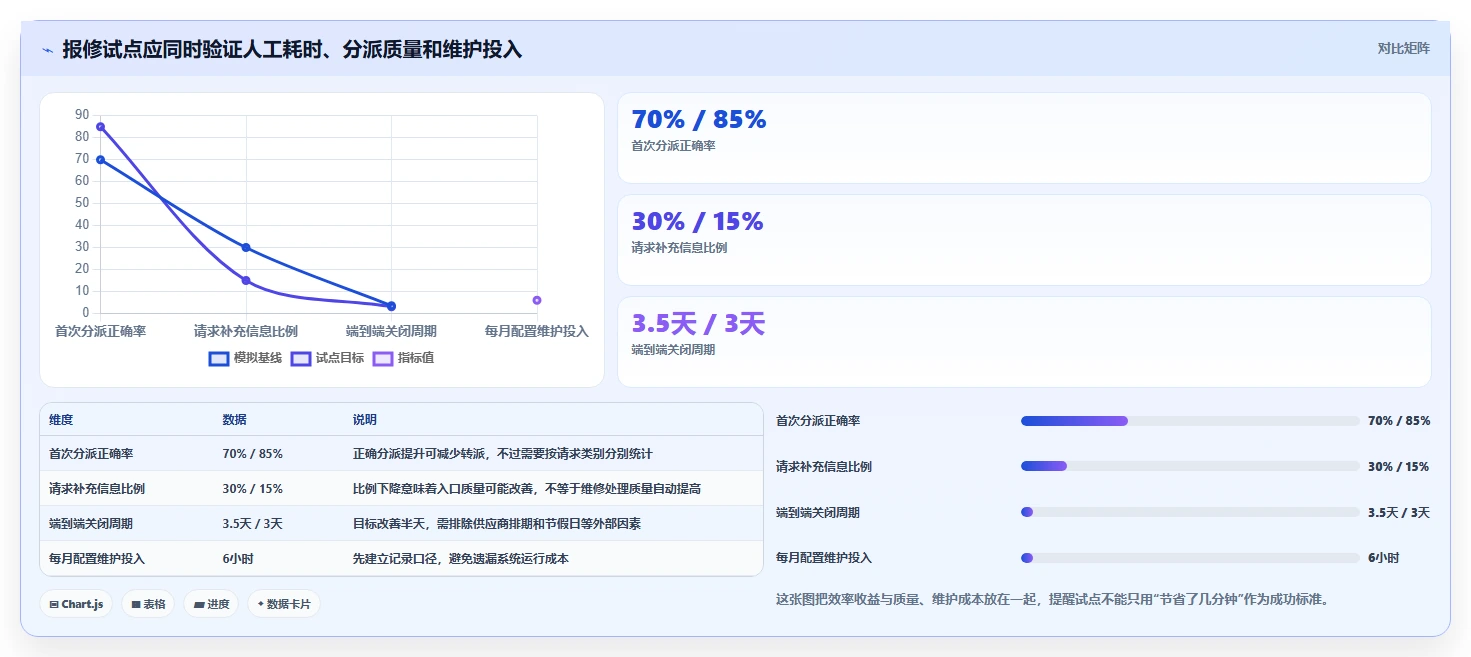
Task: Click the 模拟基线 data point at 请求补充信息比例
Action: [x=246, y=248]
